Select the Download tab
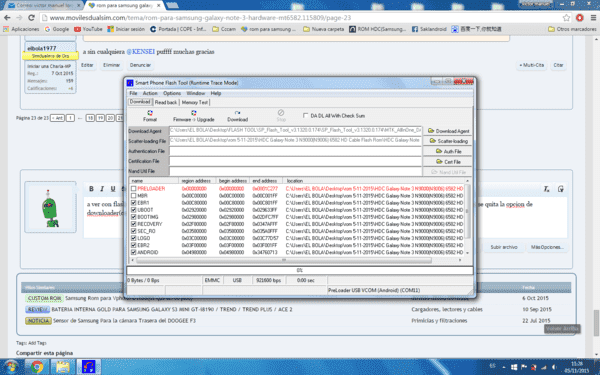600x375 pixels. 140,102
